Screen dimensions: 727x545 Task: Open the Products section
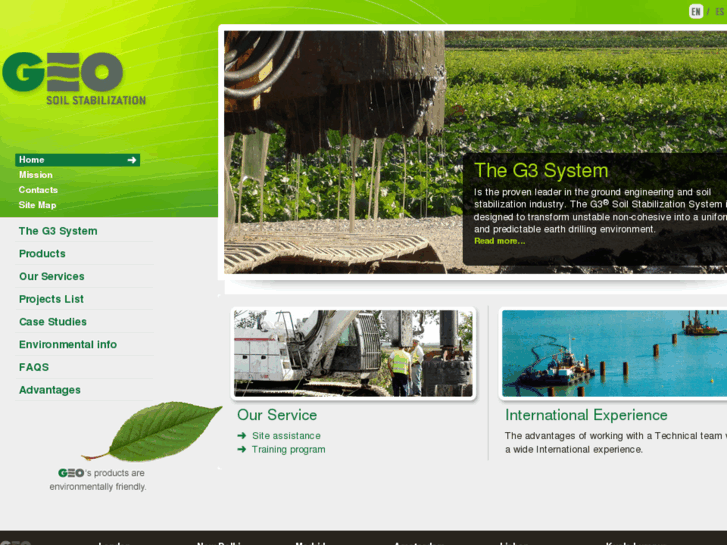click(x=42, y=254)
